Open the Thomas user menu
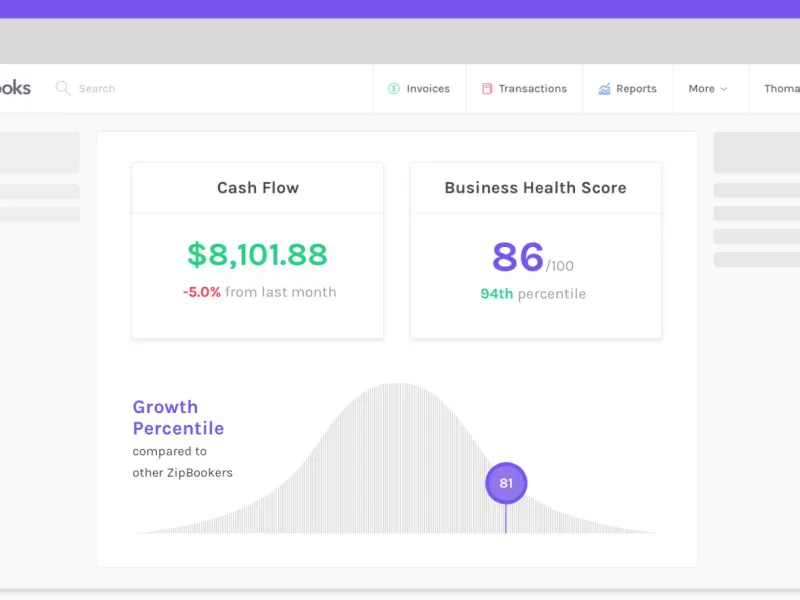800x600 pixels. tap(781, 89)
